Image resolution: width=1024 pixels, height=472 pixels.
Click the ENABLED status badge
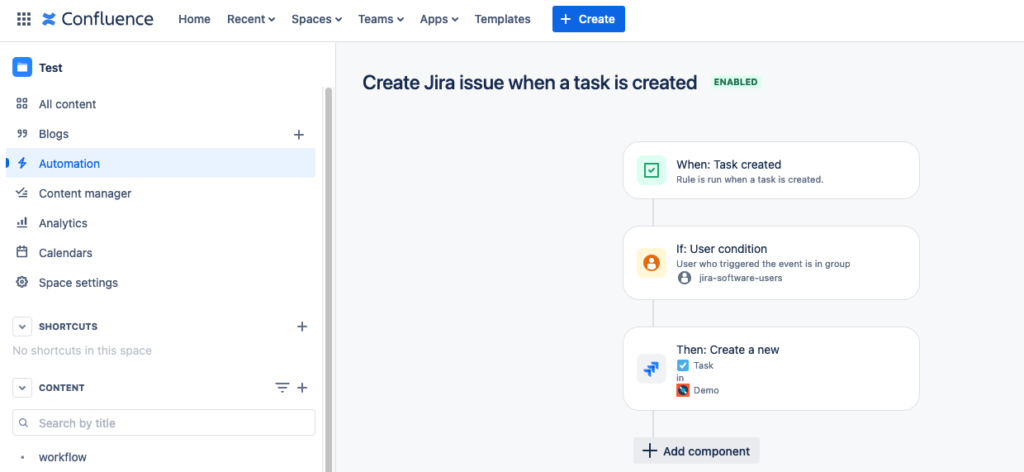[x=736, y=82]
